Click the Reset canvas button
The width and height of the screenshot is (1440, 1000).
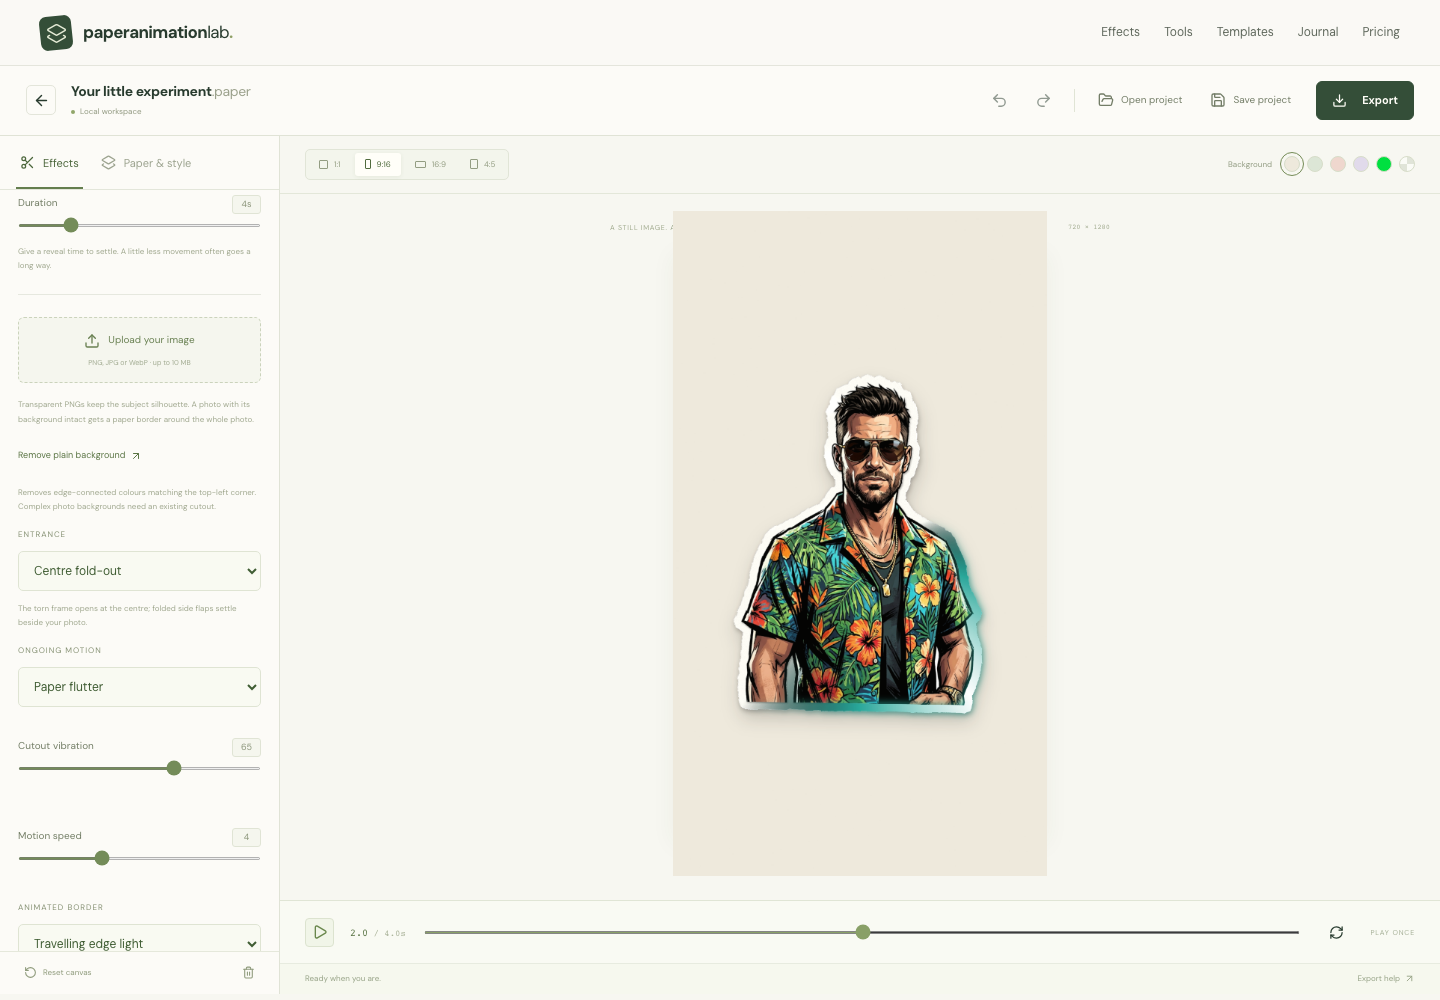point(58,972)
